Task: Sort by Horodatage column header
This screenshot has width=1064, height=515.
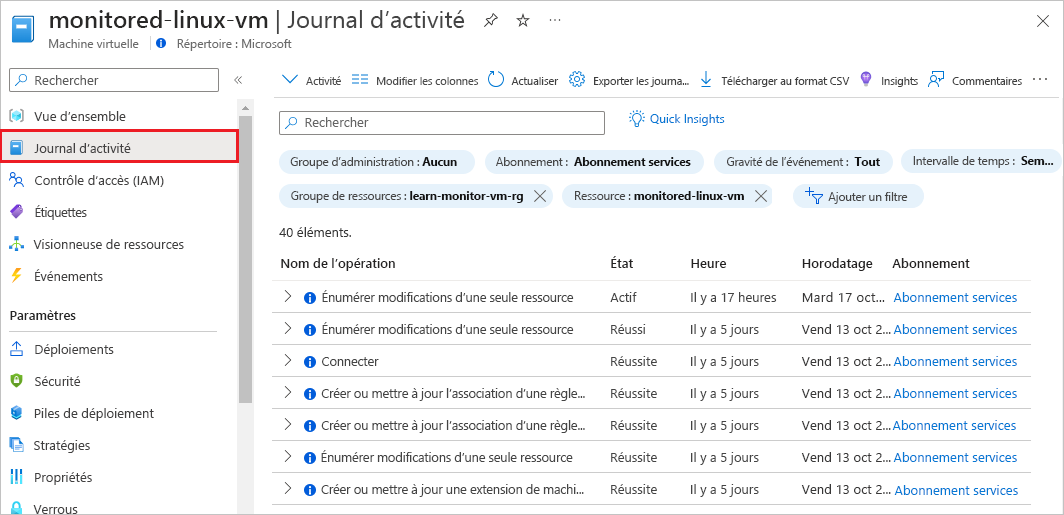Action: (x=837, y=263)
